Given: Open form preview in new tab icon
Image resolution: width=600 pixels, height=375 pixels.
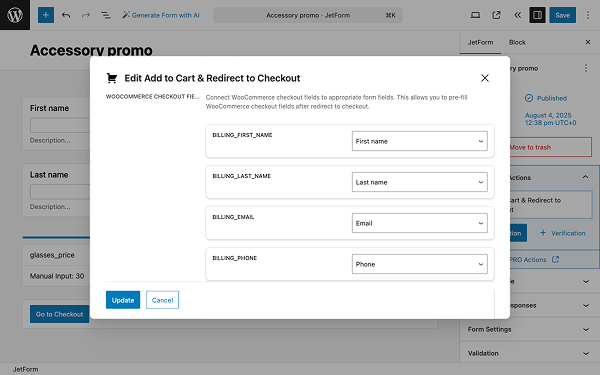Looking at the screenshot, I should 496,15.
